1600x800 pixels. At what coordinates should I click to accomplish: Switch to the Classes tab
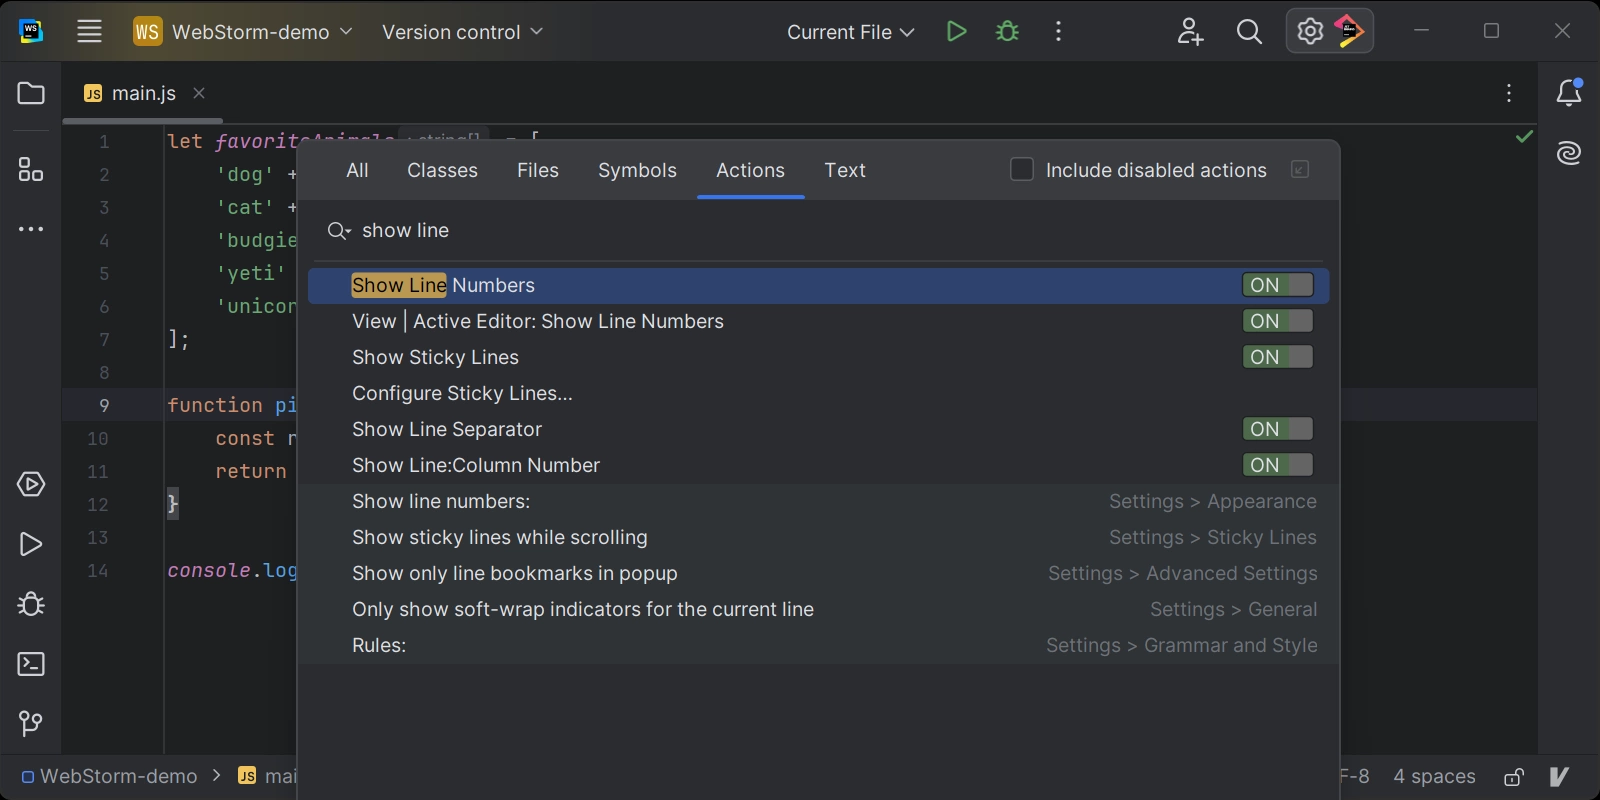pyautogui.click(x=442, y=170)
